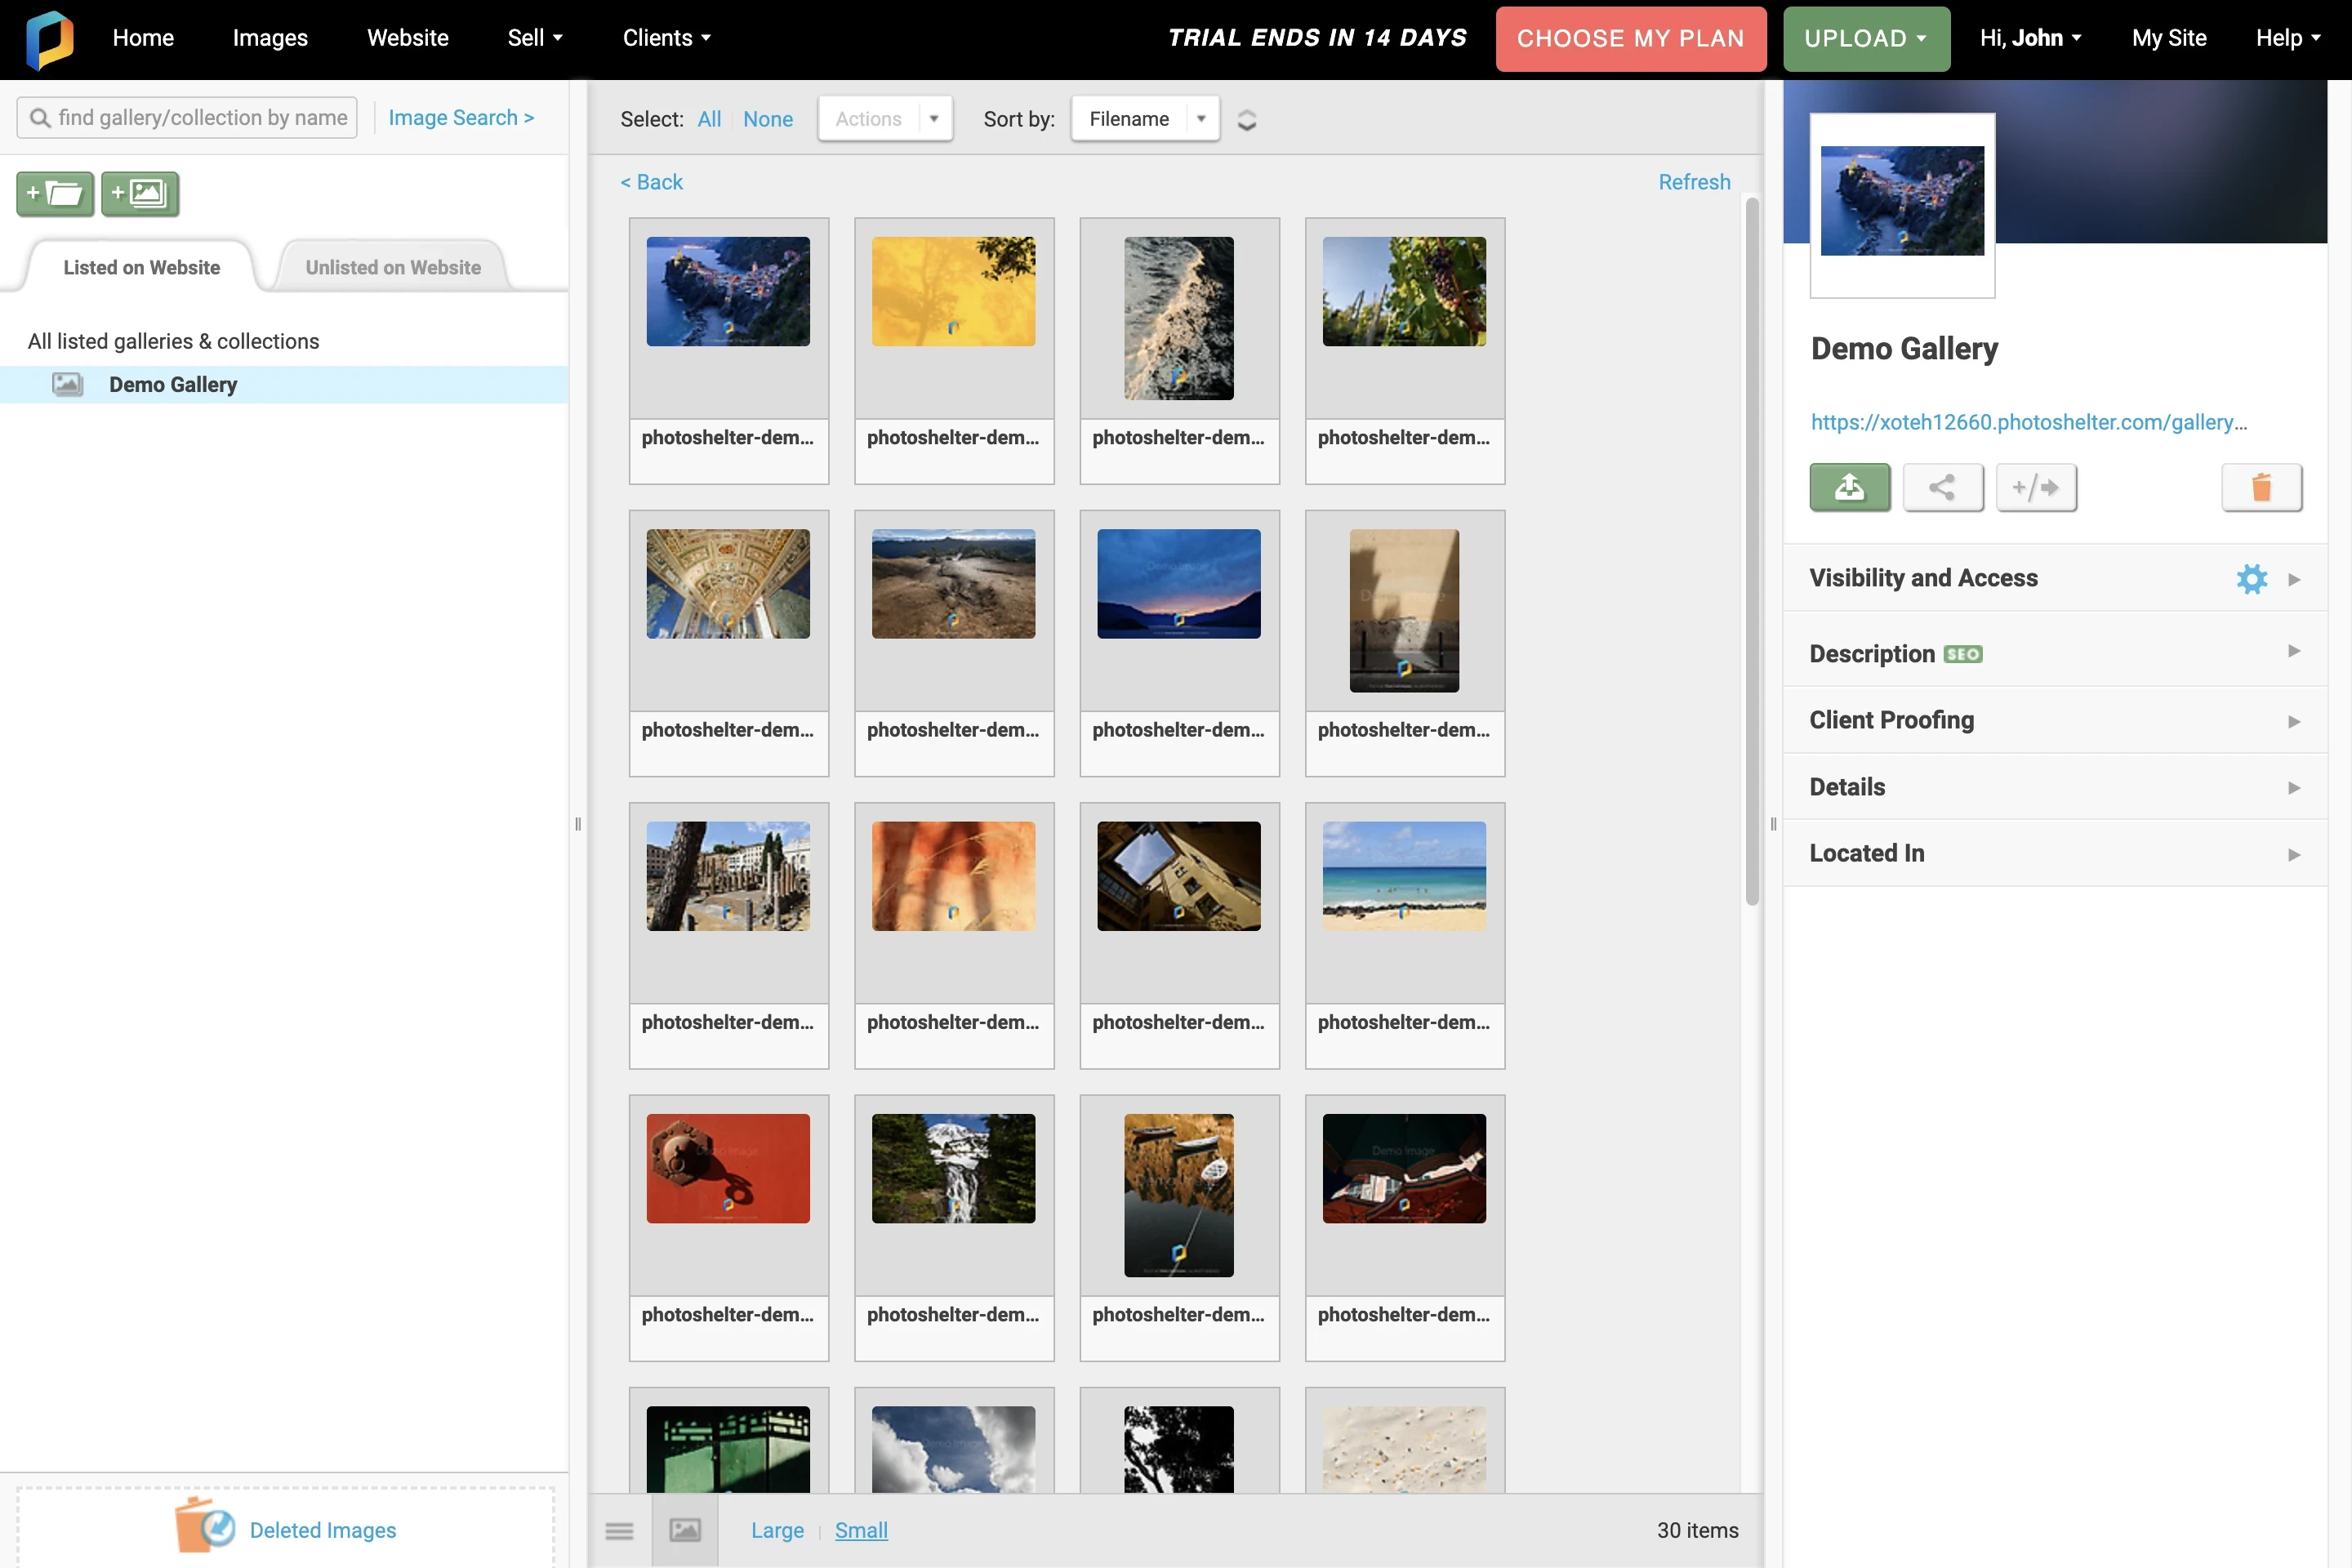Switch image display size to Small

point(861,1530)
